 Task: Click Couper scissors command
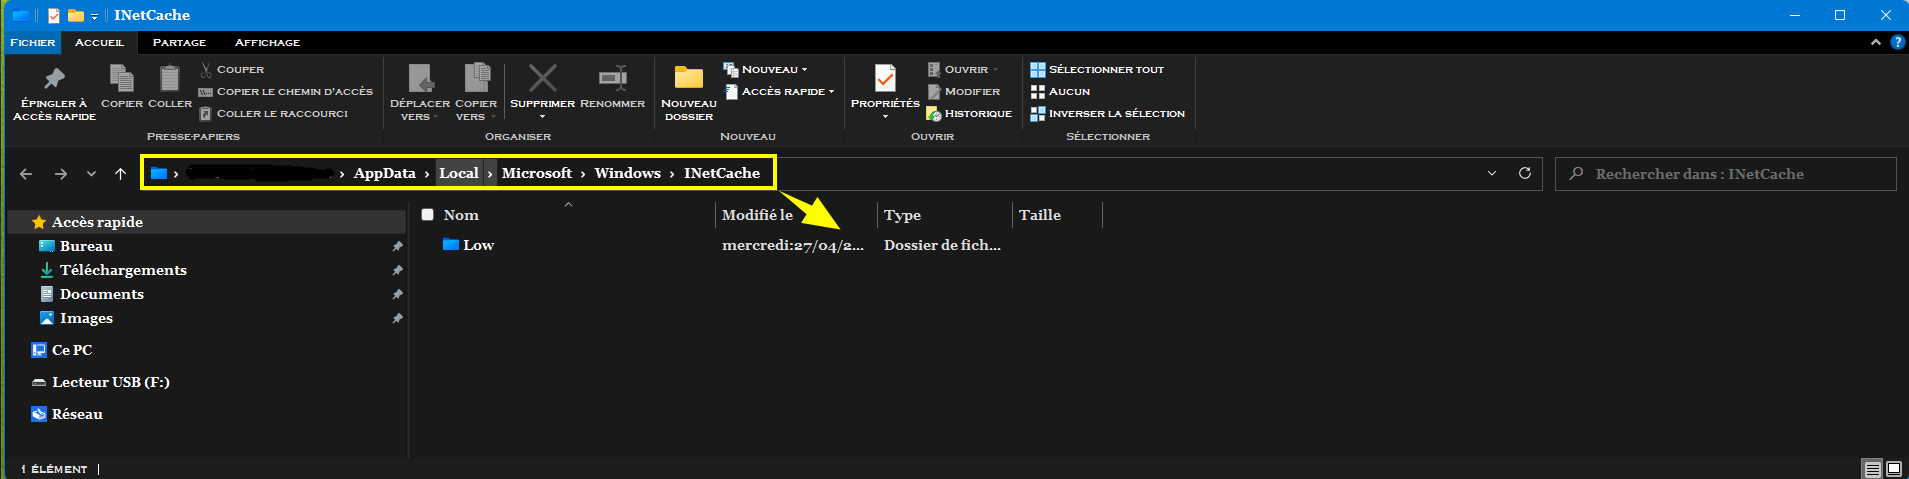[232, 70]
